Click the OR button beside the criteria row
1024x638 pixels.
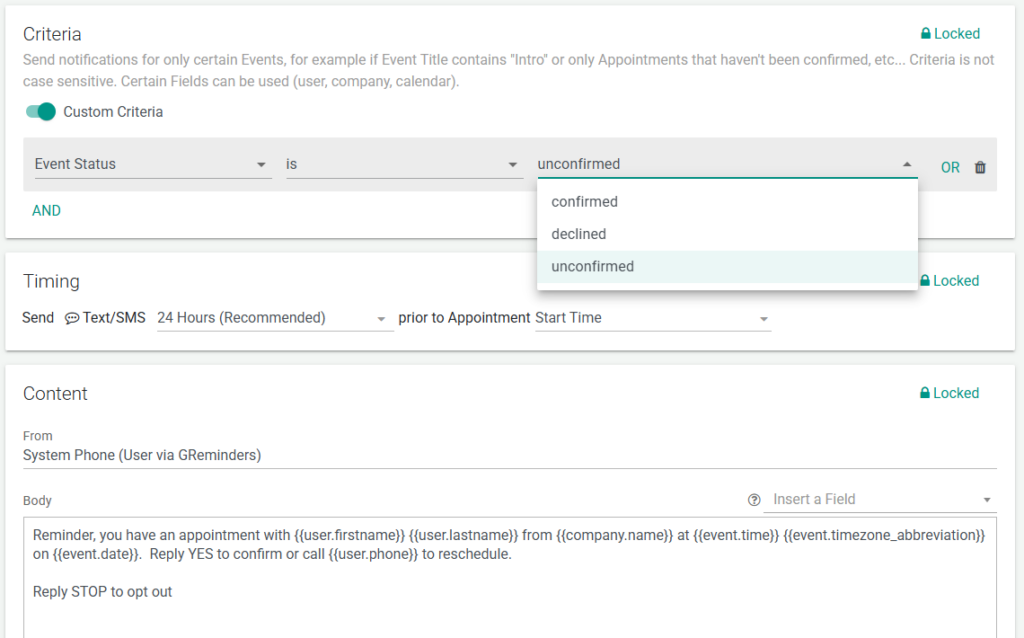point(950,168)
